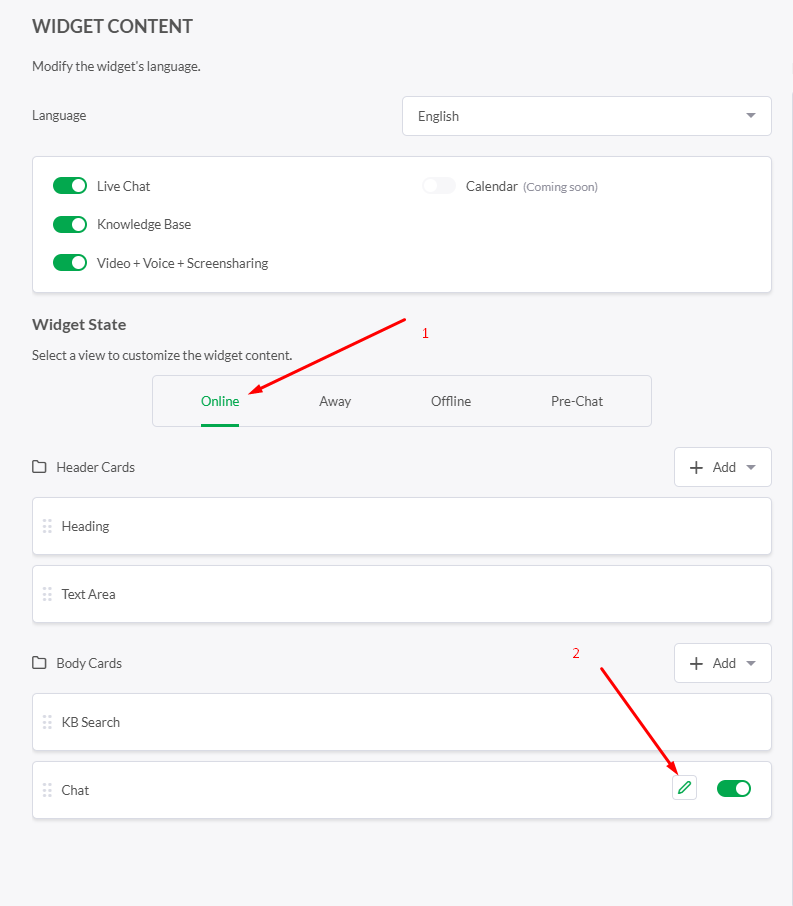Turn off the Knowledge Base toggle
The width and height of the screenshot is (793, 906).
pyautogui.click(x=70, y=224)
